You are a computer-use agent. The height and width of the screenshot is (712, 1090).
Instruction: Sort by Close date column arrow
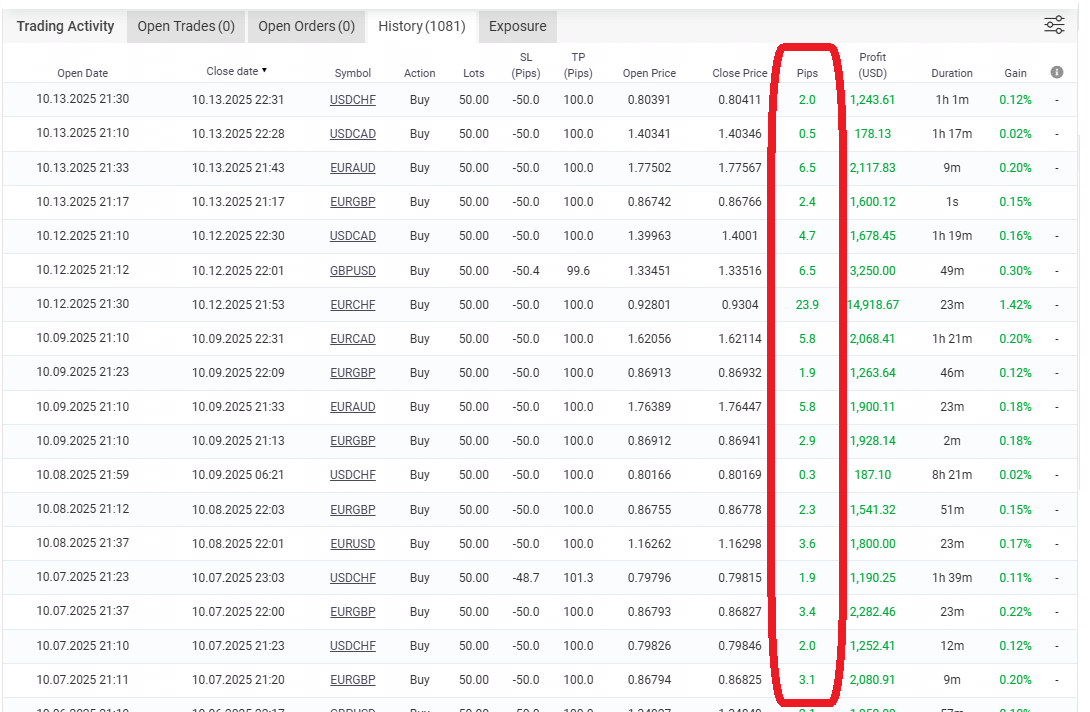pos(264,71)
